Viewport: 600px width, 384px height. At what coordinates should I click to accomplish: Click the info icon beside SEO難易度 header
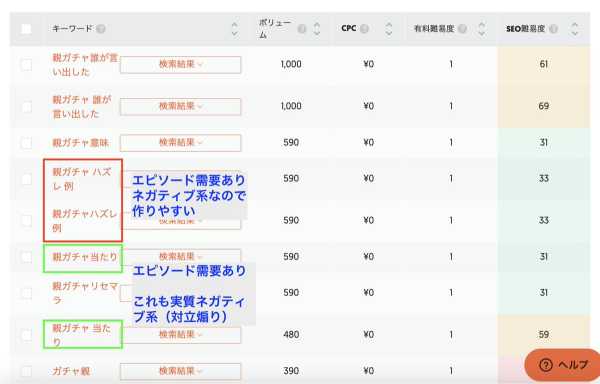click(x=553, y=29)
